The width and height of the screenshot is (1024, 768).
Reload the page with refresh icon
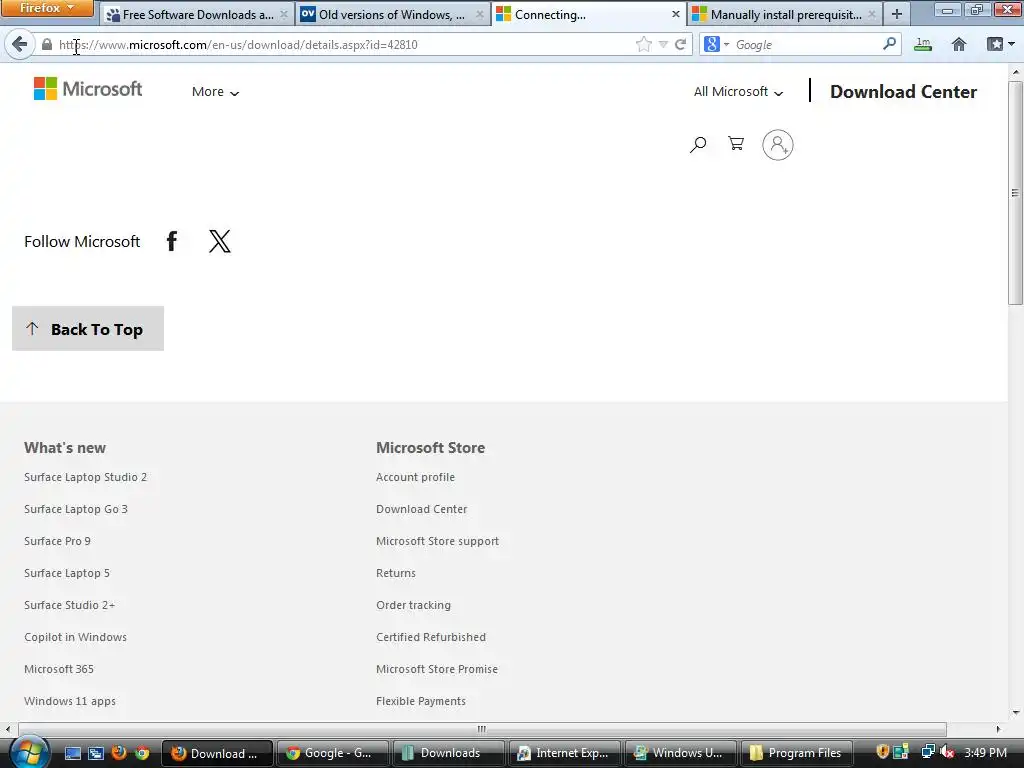tap(680, 44)
